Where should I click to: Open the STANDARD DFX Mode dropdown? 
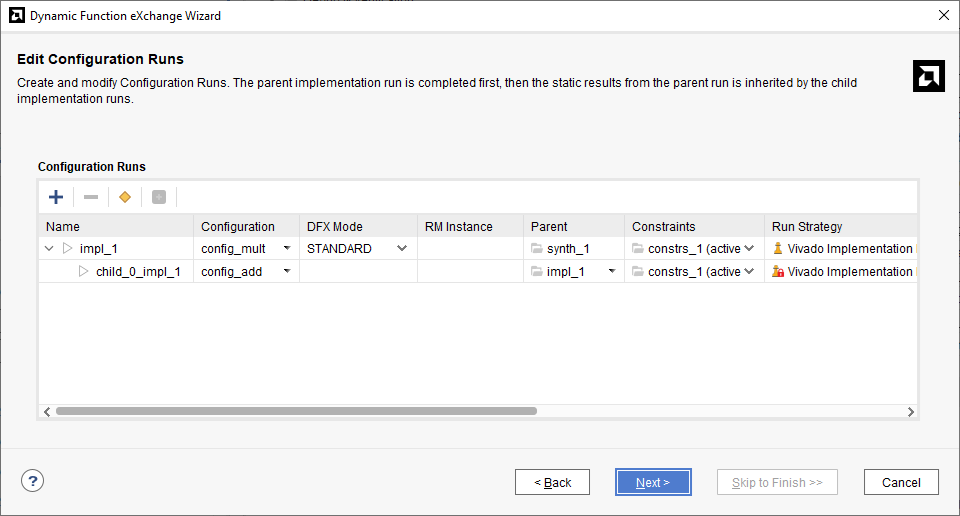pos(402,249)
